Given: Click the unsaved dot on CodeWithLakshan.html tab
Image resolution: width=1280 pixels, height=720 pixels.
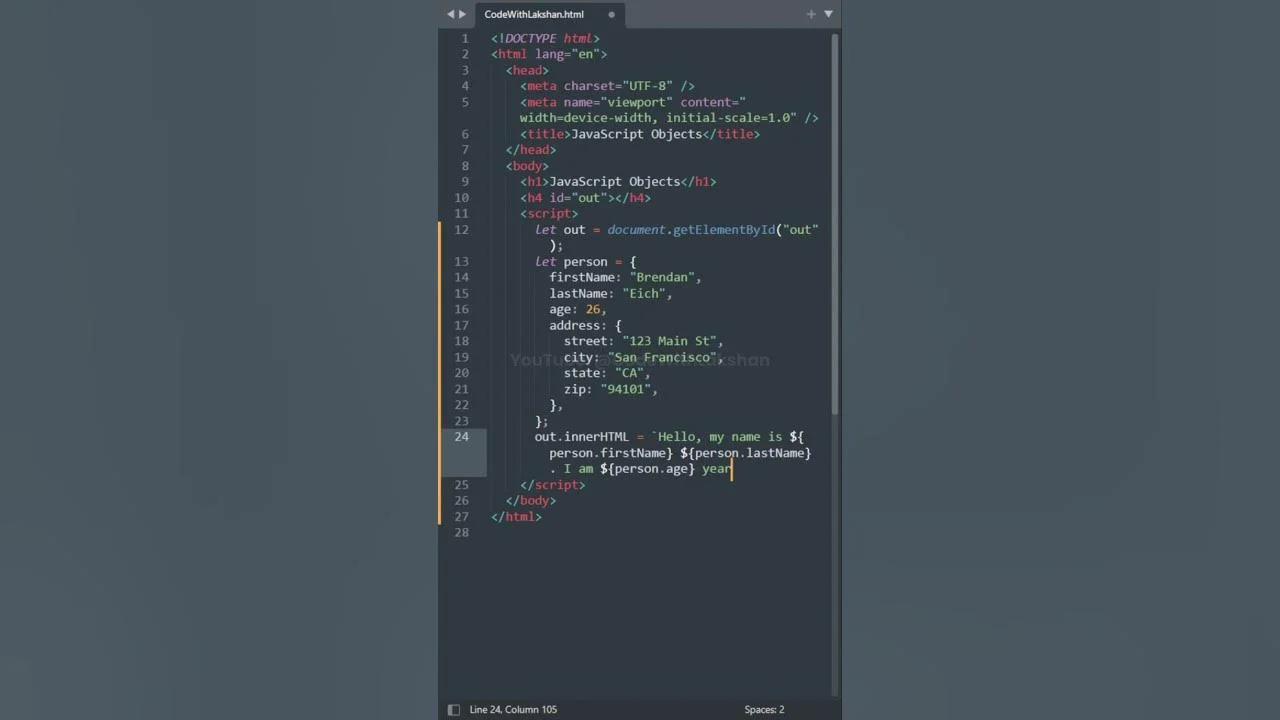Looking at the screenshot, I should tap(611, 15).
